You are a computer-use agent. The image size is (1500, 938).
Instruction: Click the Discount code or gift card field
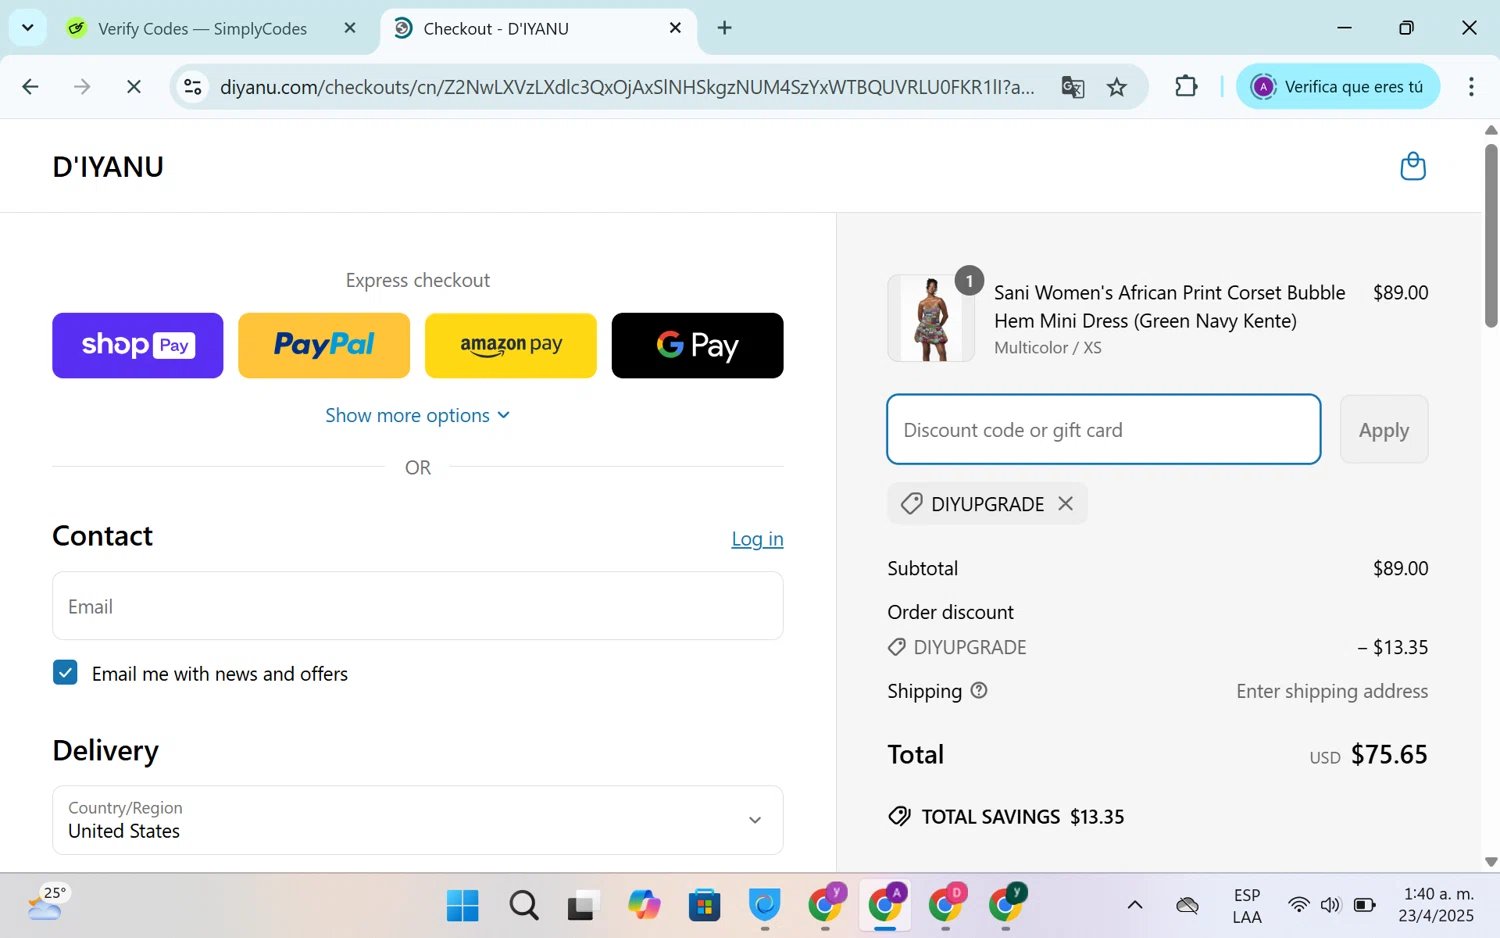1104,429
